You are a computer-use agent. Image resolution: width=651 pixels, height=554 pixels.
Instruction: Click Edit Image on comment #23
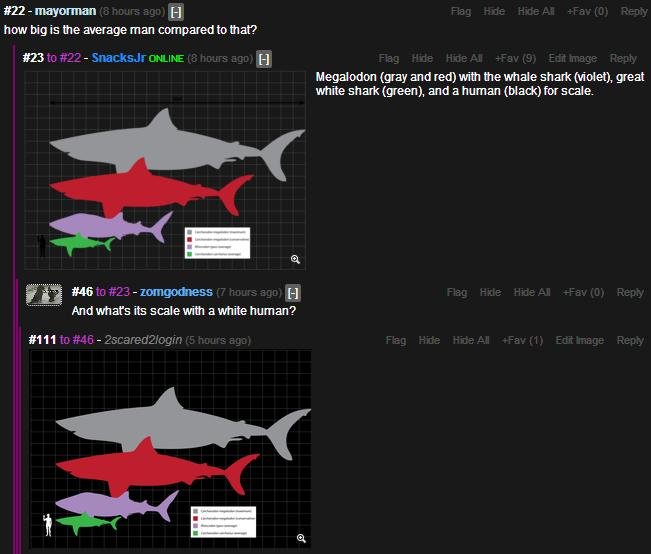coord(572,59)
